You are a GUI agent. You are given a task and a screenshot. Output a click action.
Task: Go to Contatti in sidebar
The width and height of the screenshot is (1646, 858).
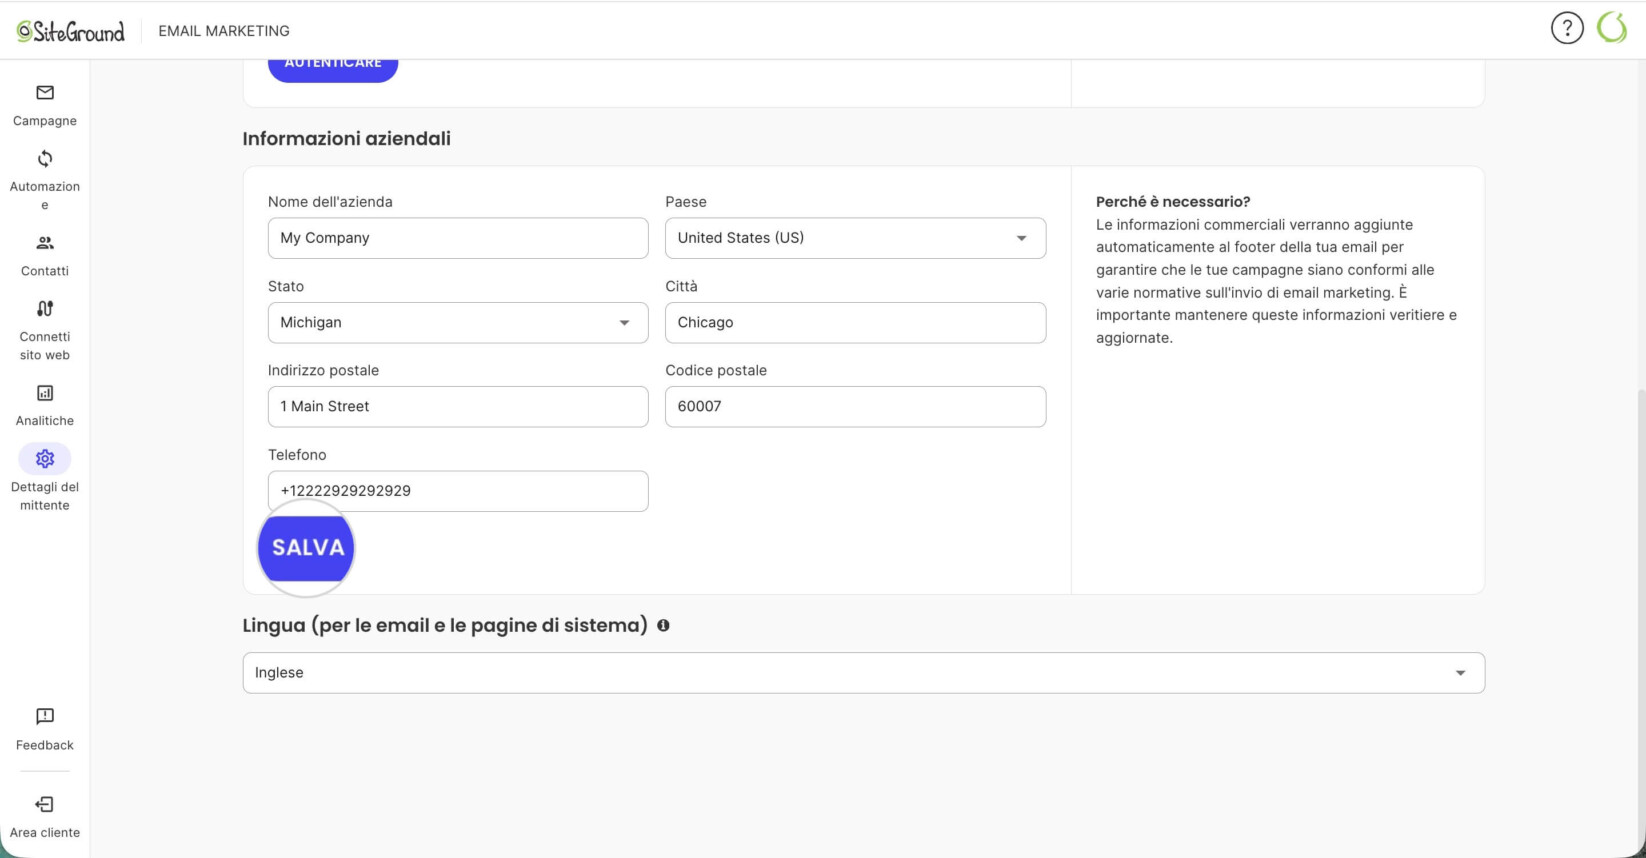pos(45,256)
